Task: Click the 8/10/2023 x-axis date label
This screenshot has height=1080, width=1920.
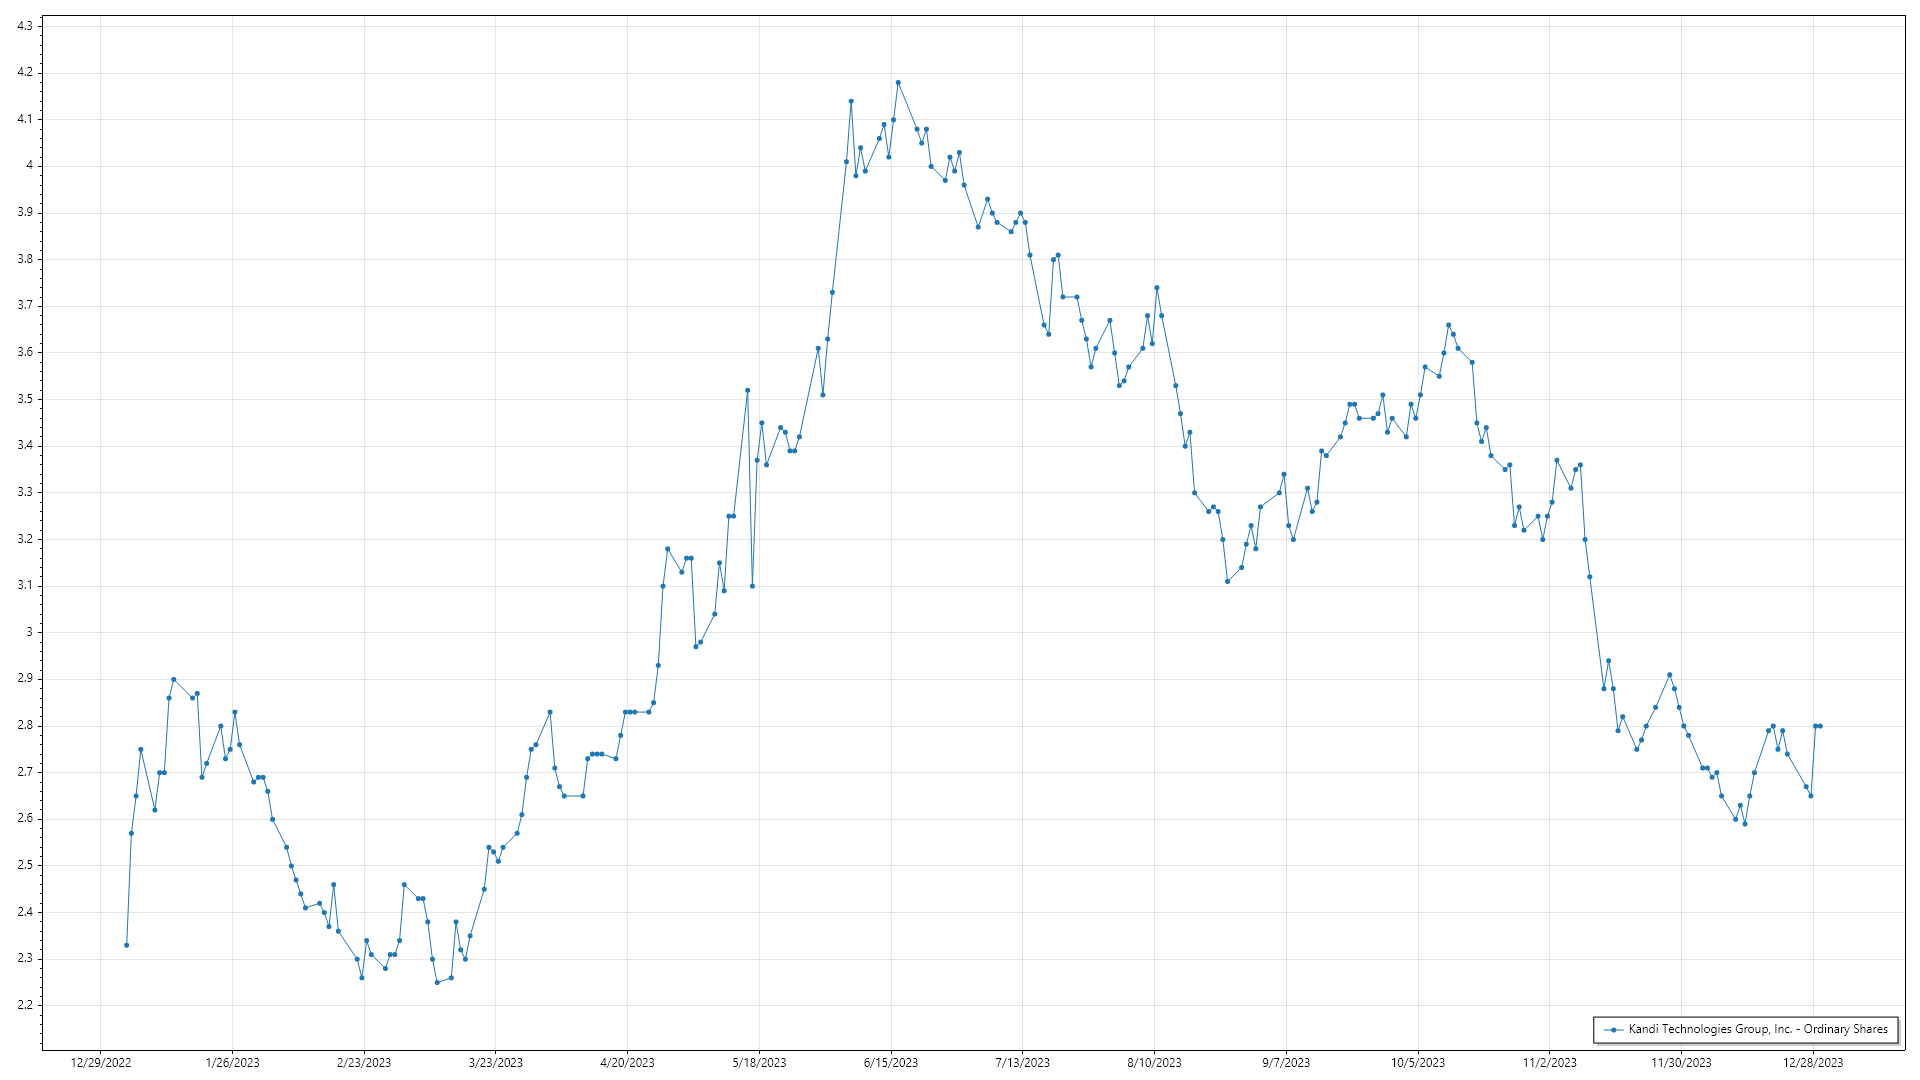Action: (1154, 1063)
